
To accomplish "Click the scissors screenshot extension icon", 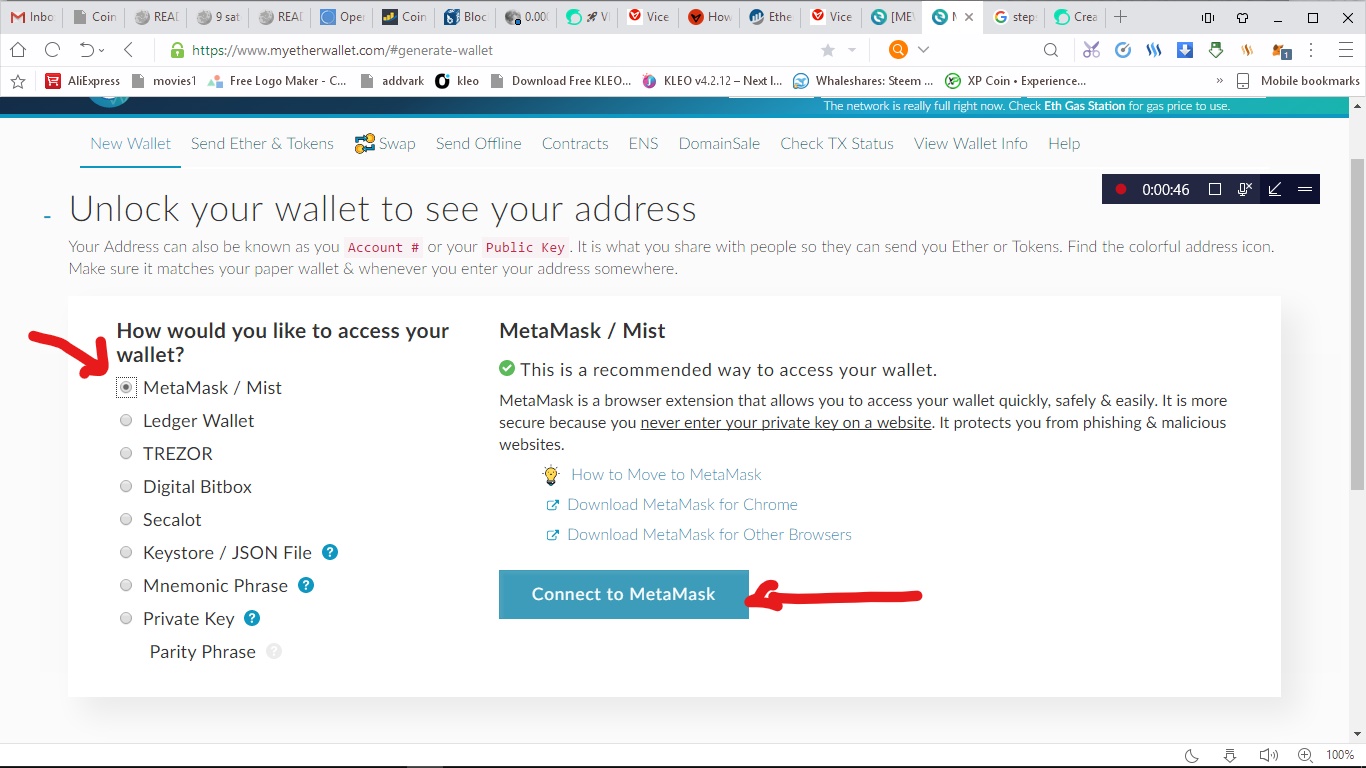I will [x=1091, y=50].
